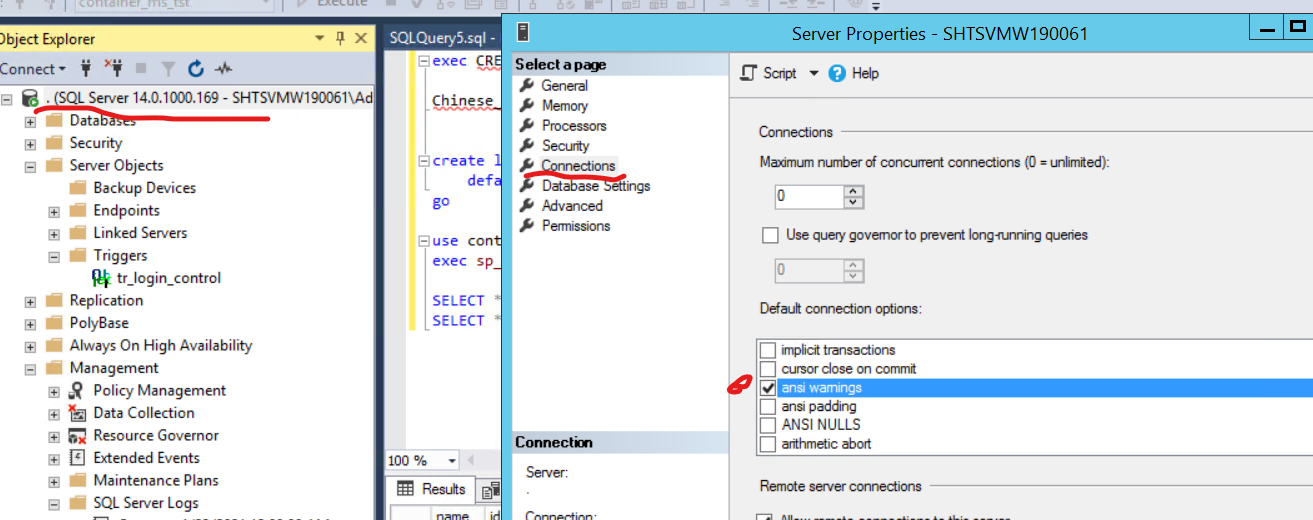Open the Activity Monitor pulse icon
This screenshot has height=520, width=1313.
223,69
